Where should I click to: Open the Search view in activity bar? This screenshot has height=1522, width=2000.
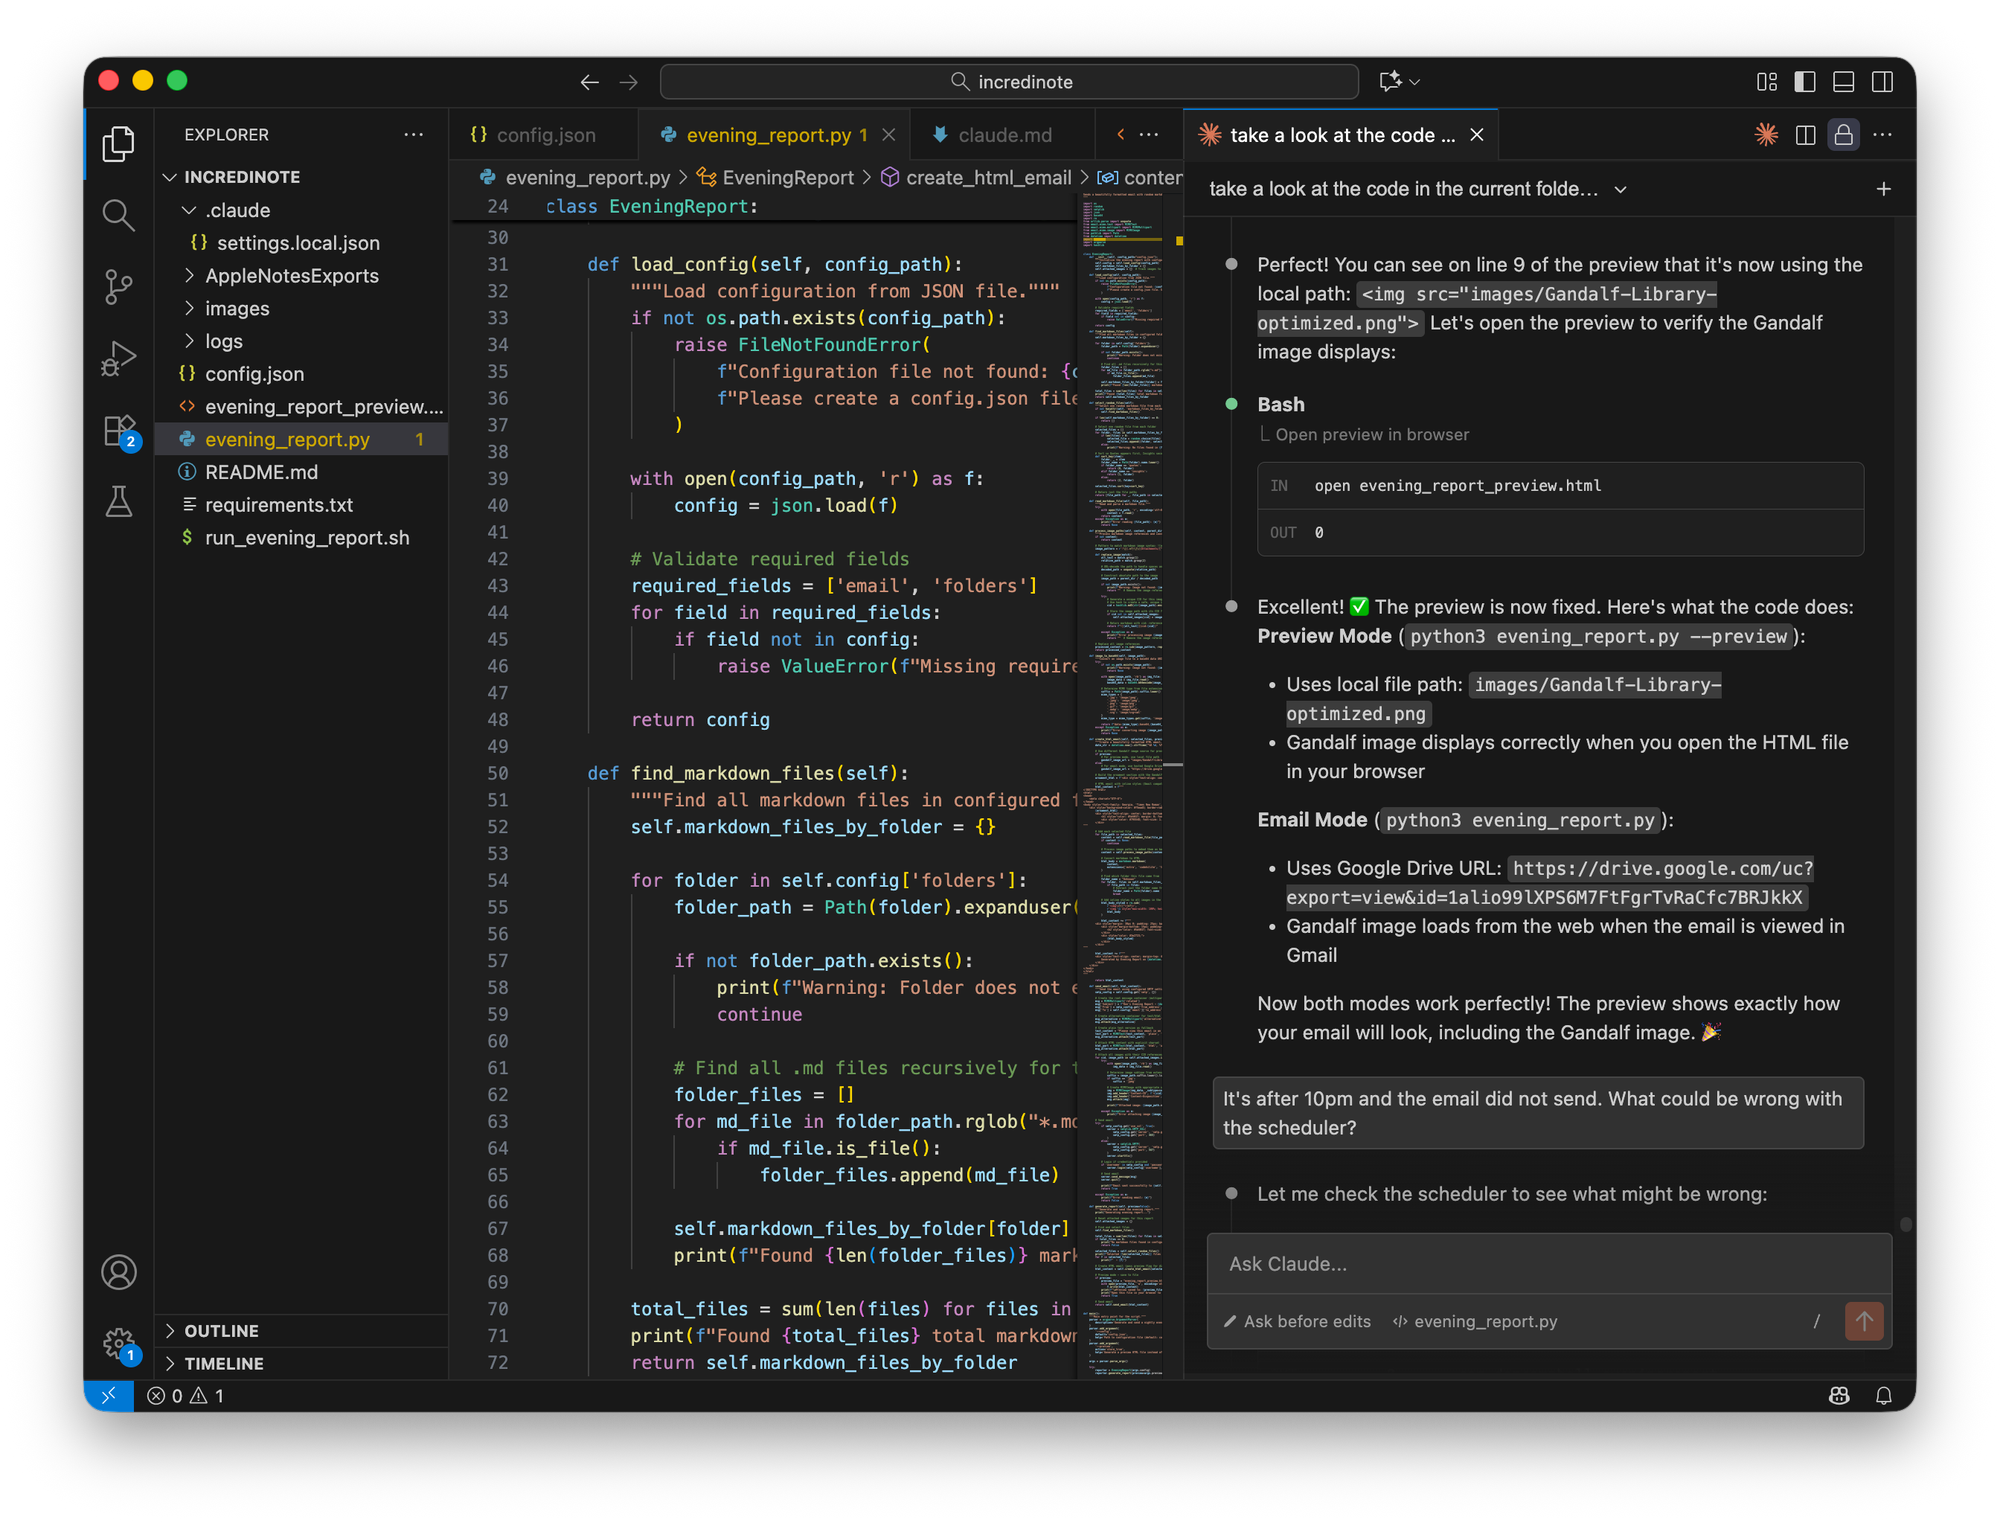pyautogui.click(x=118, y=215)
